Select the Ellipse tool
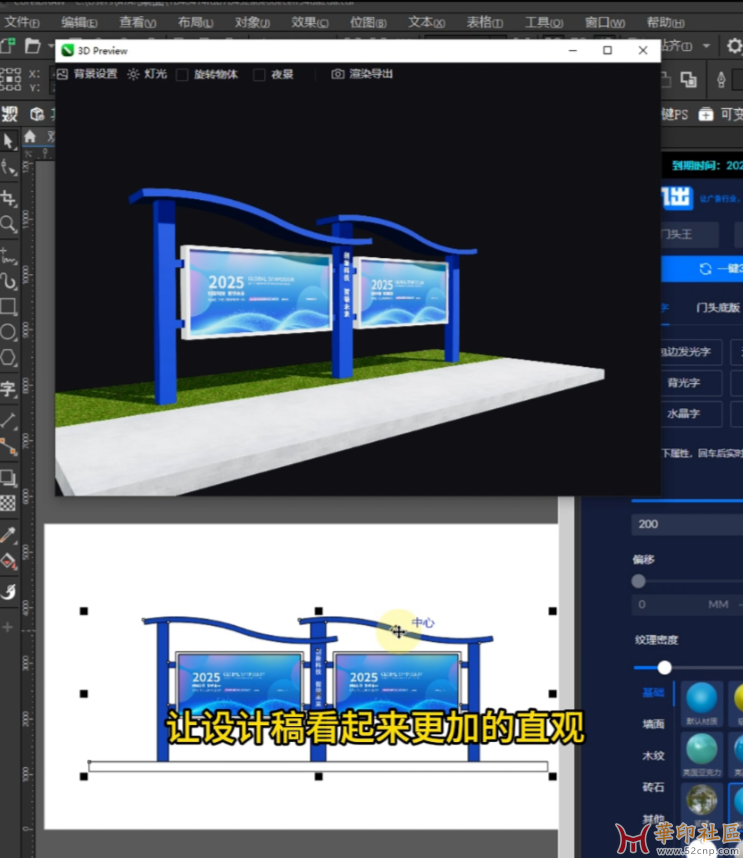The height and width of the screenshot is (858, 743). coord(8,332)
